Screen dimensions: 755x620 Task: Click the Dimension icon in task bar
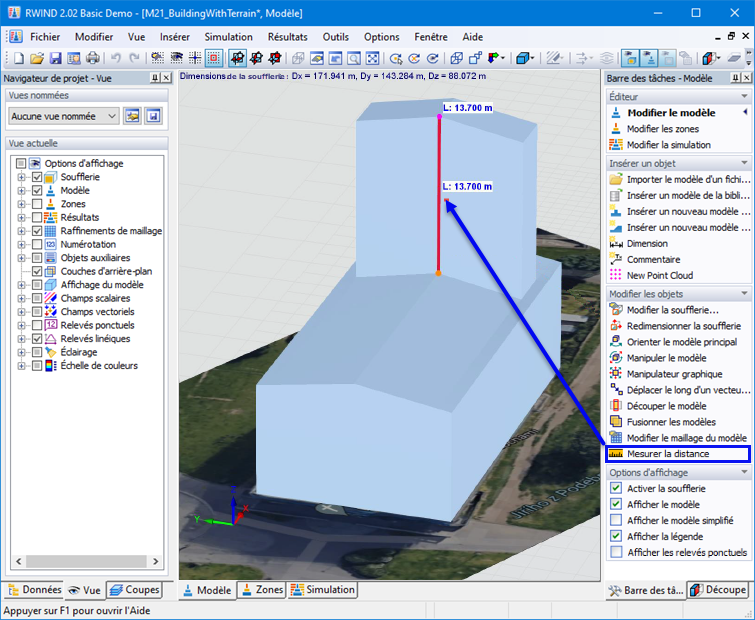[x=616, y=244]
